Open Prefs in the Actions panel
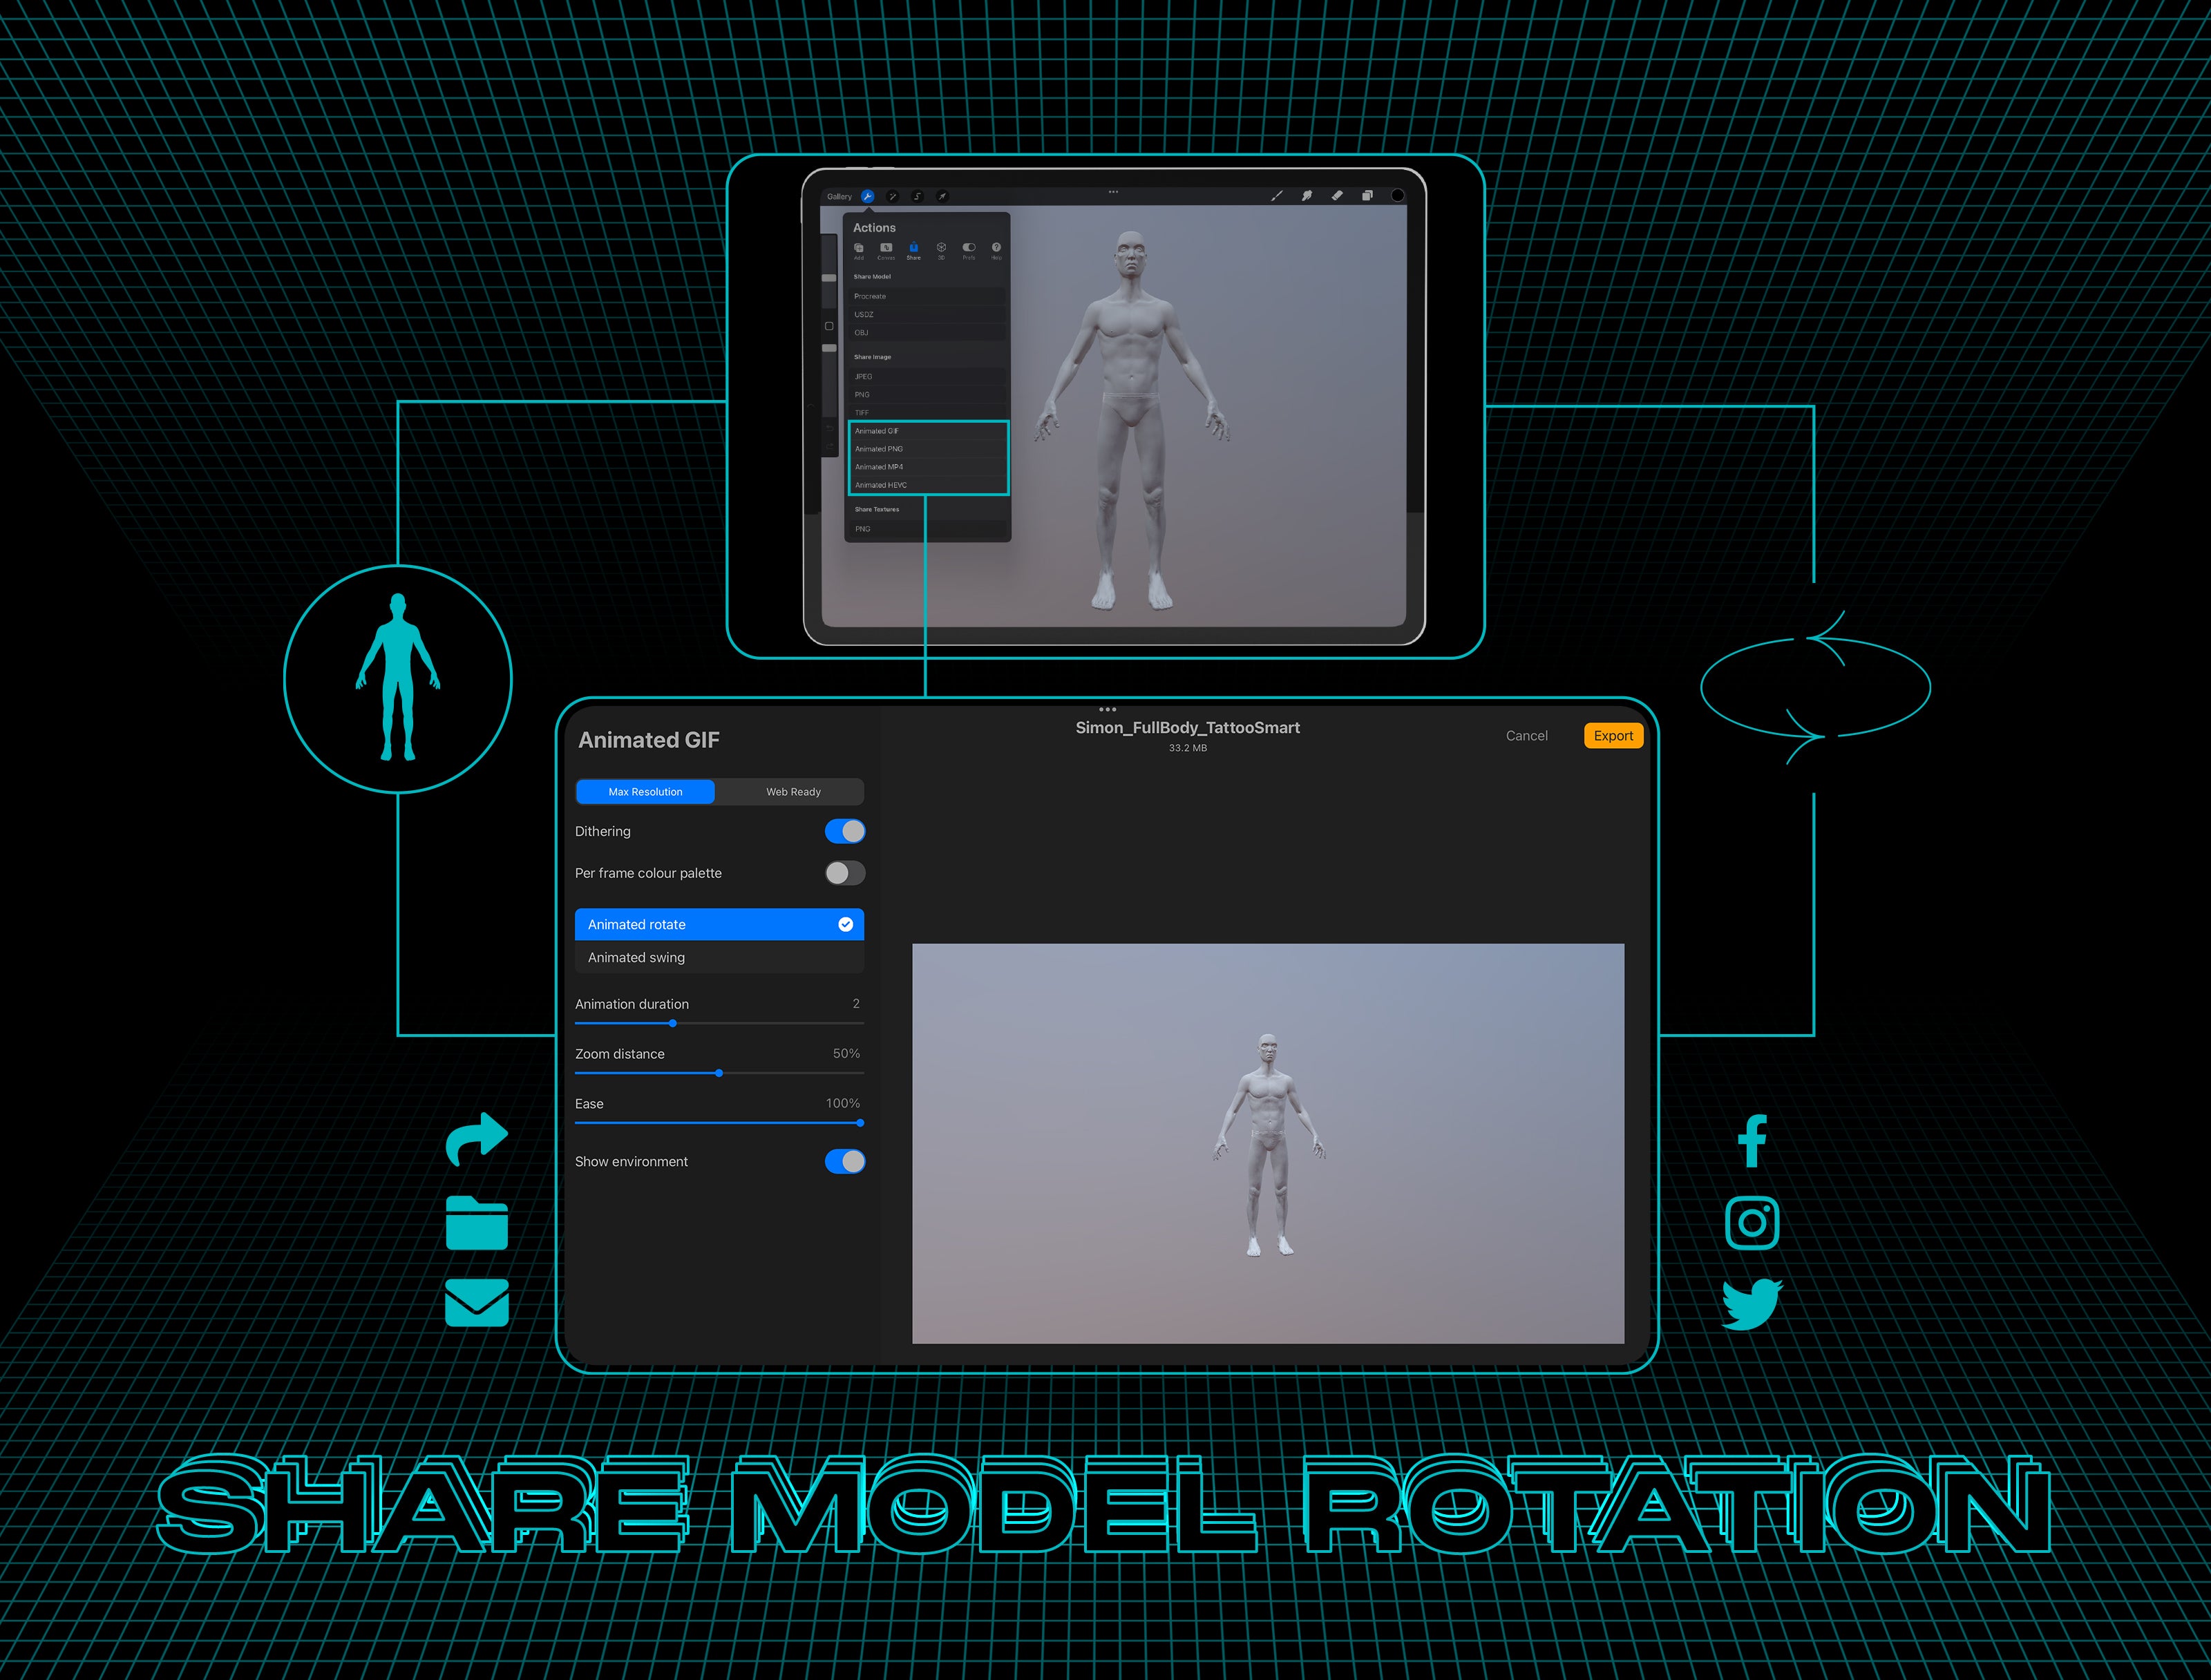 (969, 249)
